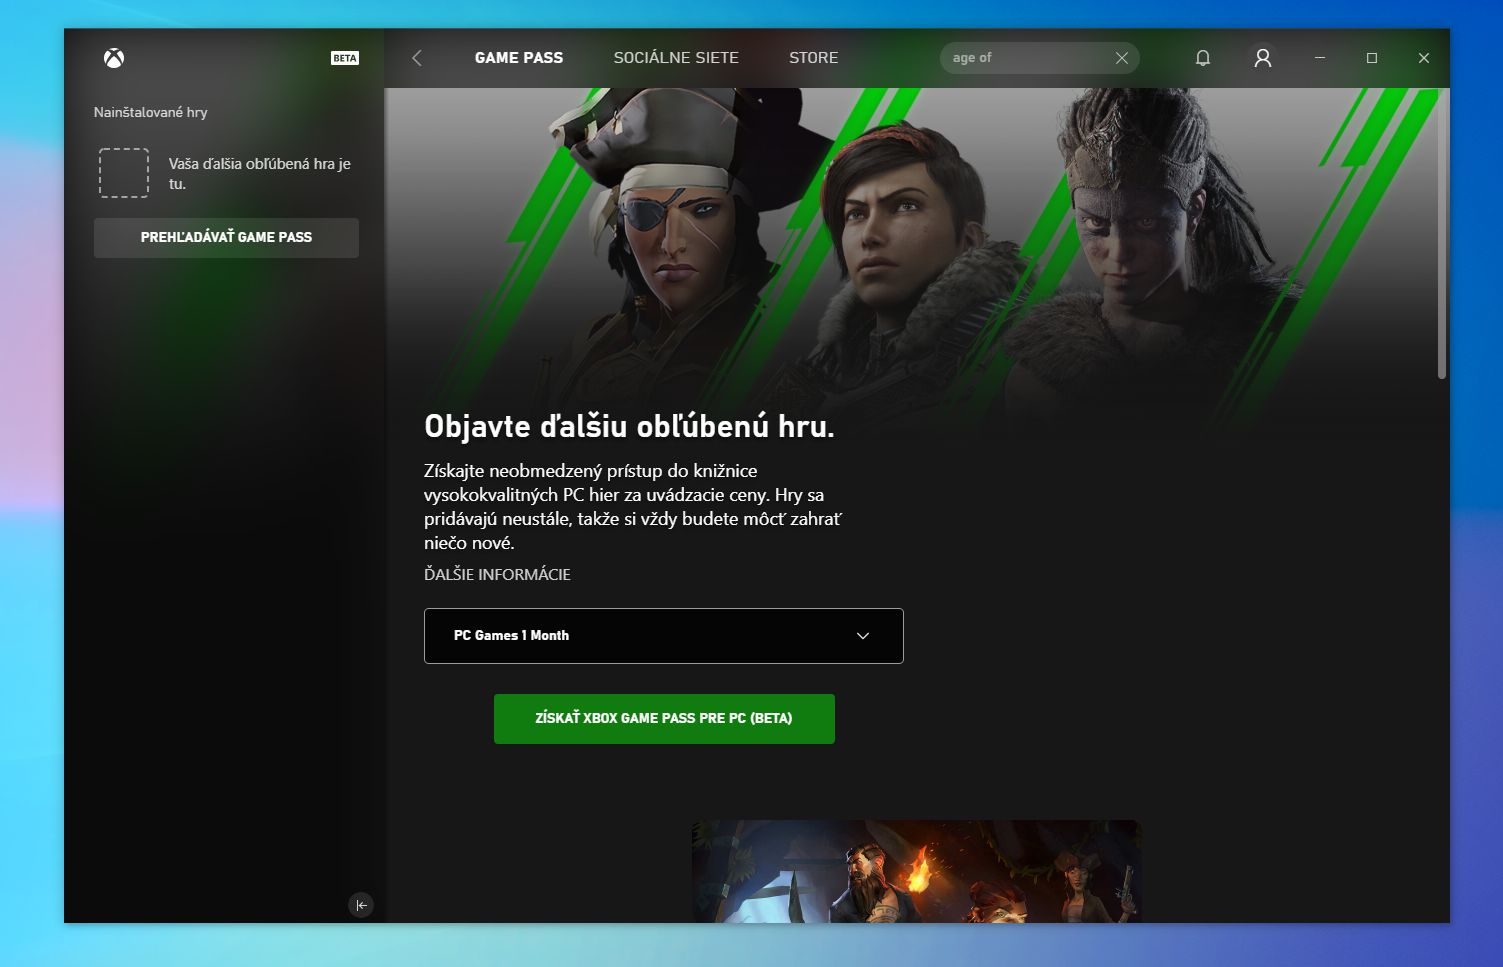
Task: Open the notifications bell
Action: tap(1203, 58)
